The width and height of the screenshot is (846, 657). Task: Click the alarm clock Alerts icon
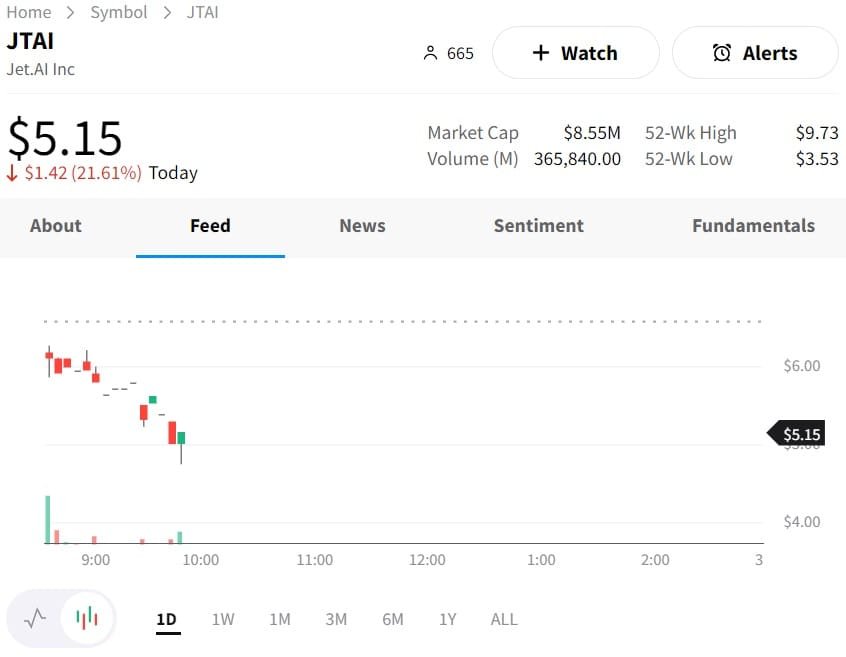click(x=722, y=53)
